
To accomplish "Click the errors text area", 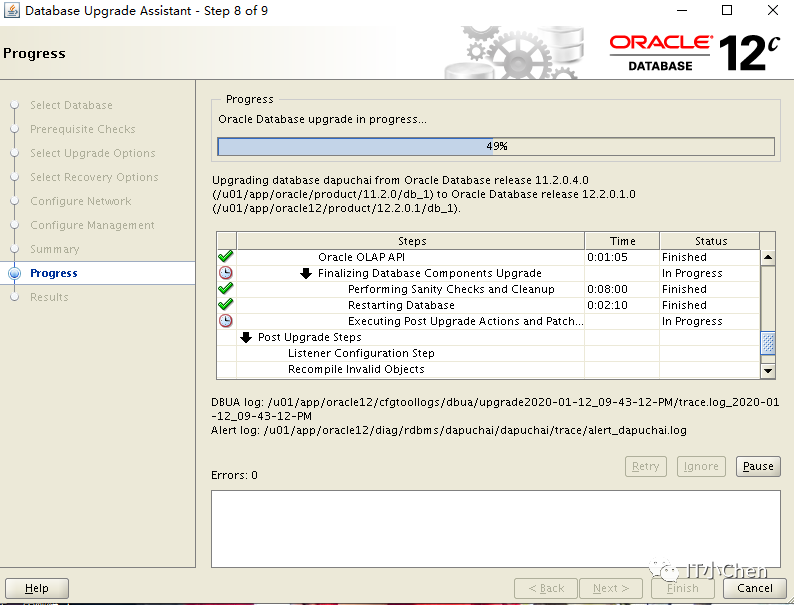I will tap(496, 529).
